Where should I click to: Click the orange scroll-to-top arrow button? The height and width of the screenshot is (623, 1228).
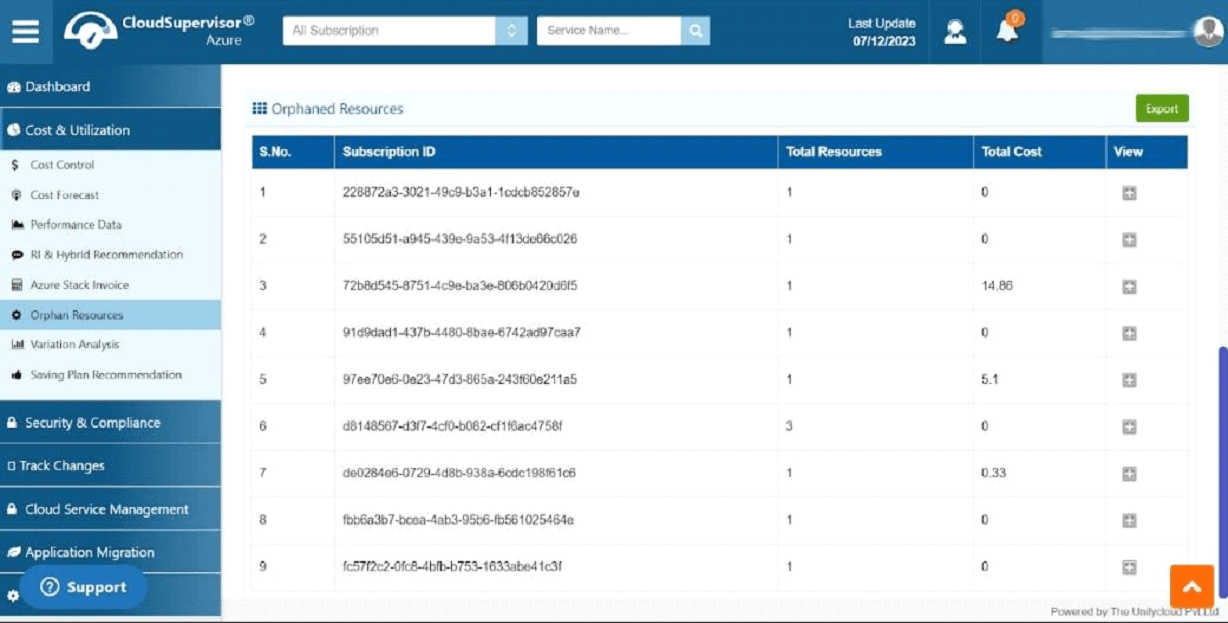click(x=1192, y=587)
